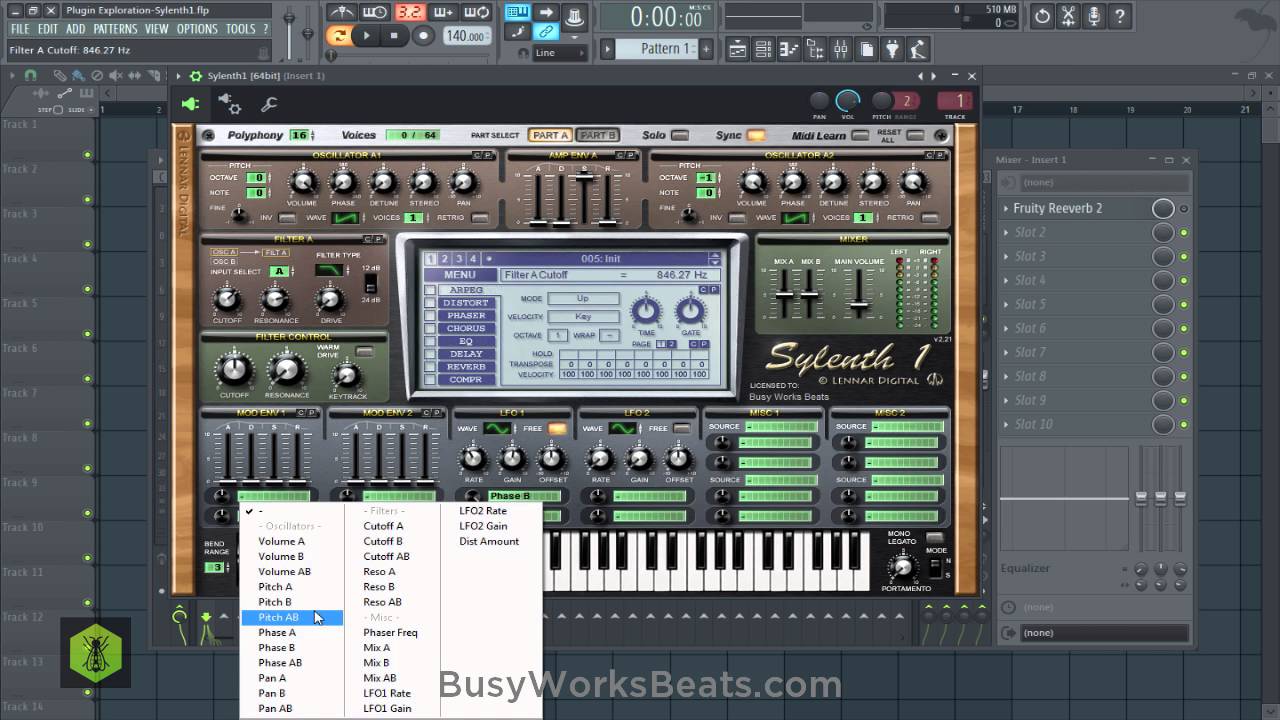
Task: Toggle Midi Learn switch
Action: coord(860,135)
